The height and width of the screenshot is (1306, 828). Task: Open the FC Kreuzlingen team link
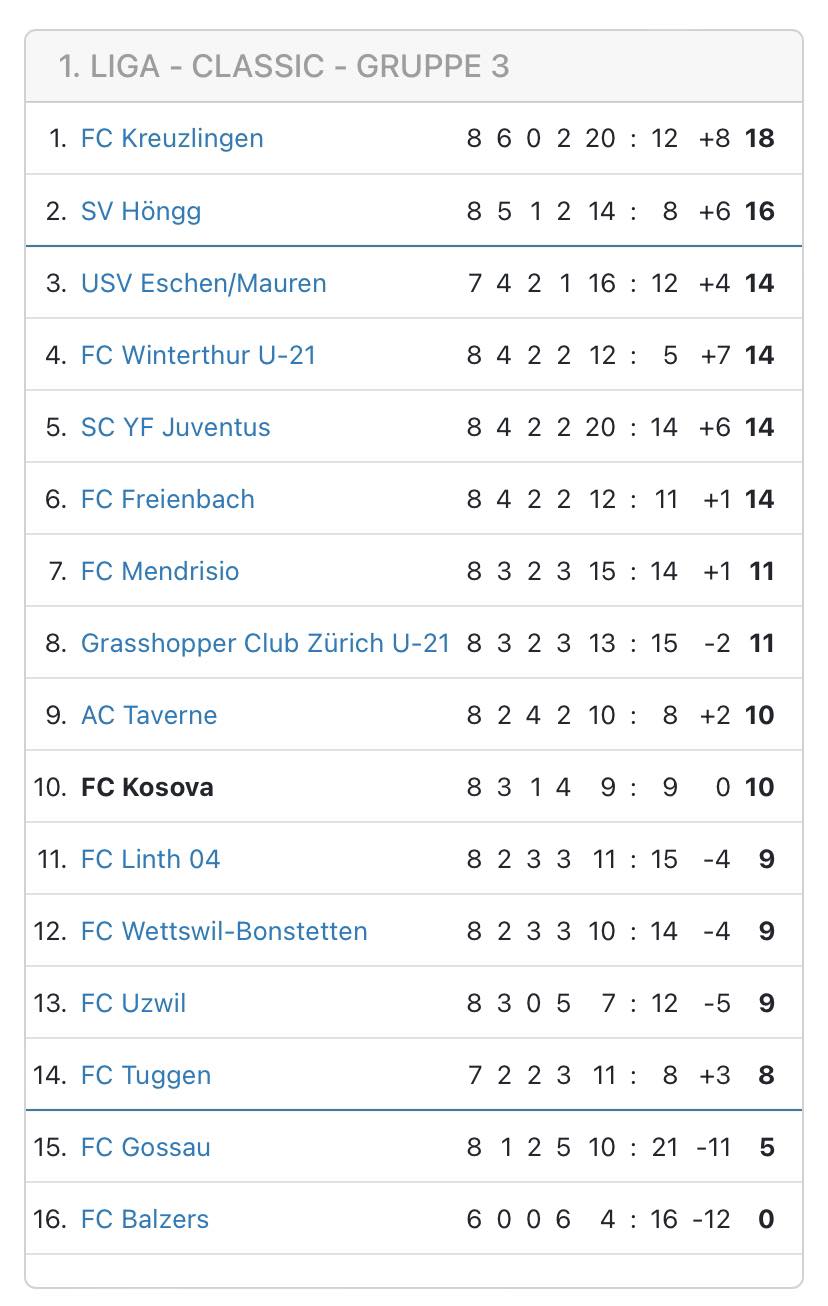[172, 138]
